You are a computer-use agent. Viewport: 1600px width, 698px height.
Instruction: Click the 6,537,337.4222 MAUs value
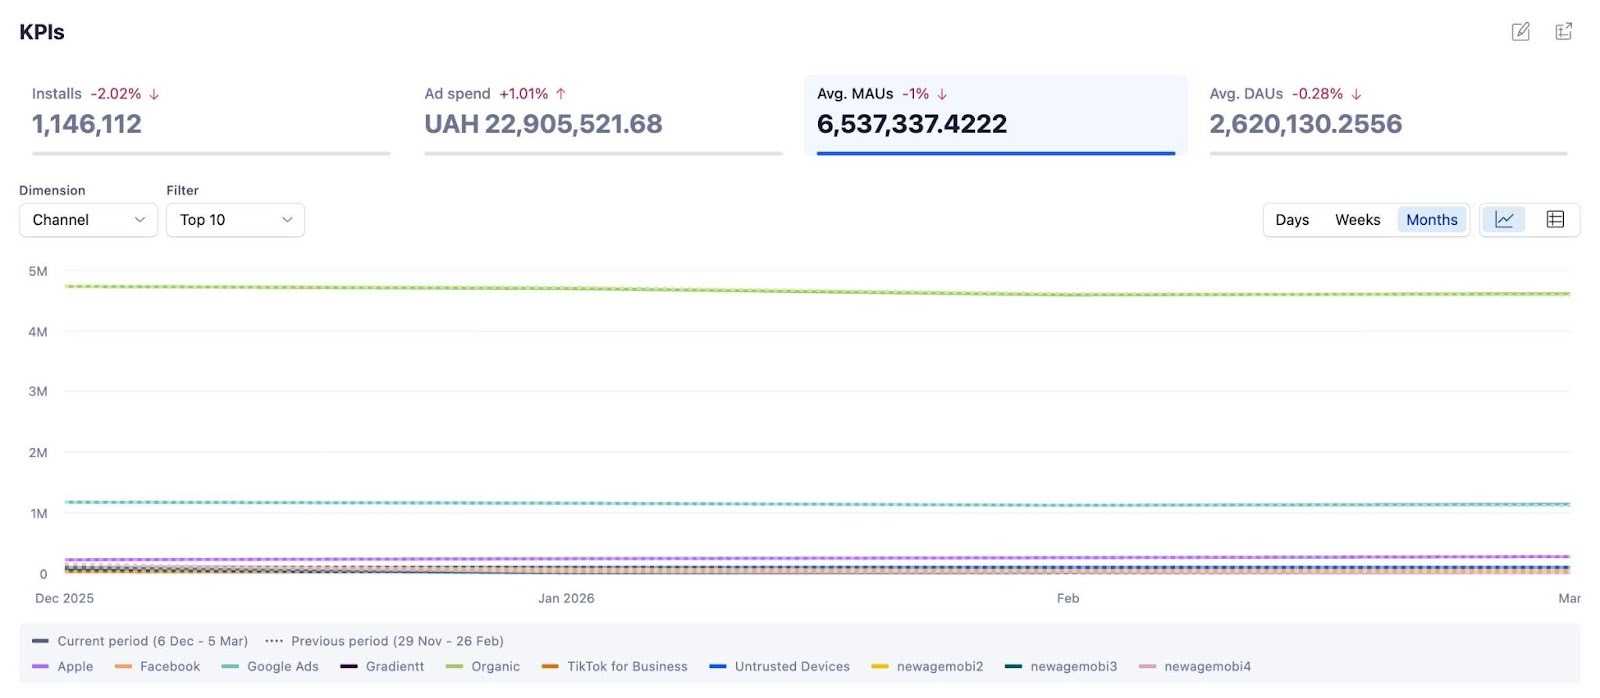click(912, 124)
